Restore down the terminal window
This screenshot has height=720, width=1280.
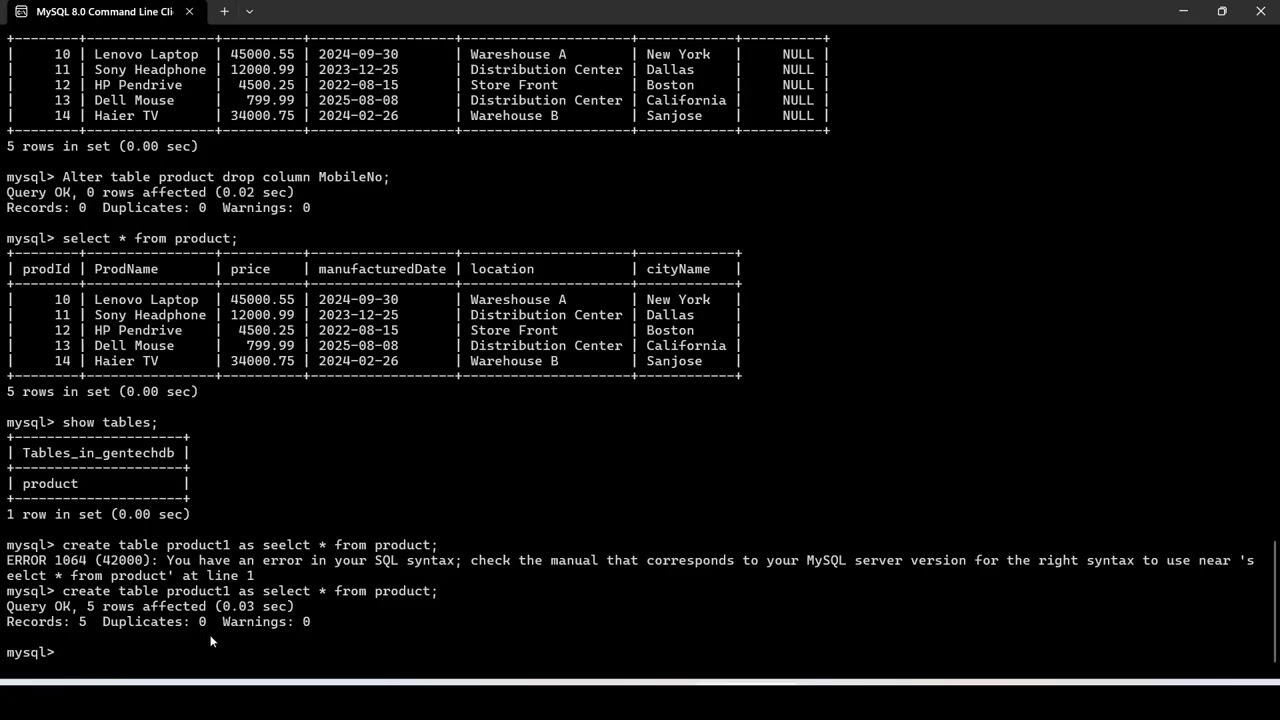point(1222,11)
